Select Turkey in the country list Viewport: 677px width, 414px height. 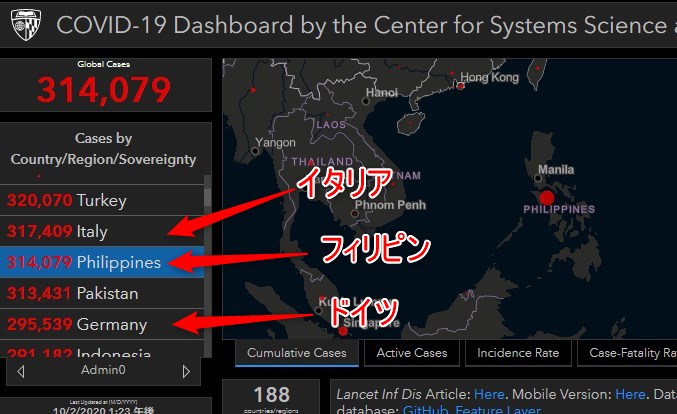pos(102,200)
